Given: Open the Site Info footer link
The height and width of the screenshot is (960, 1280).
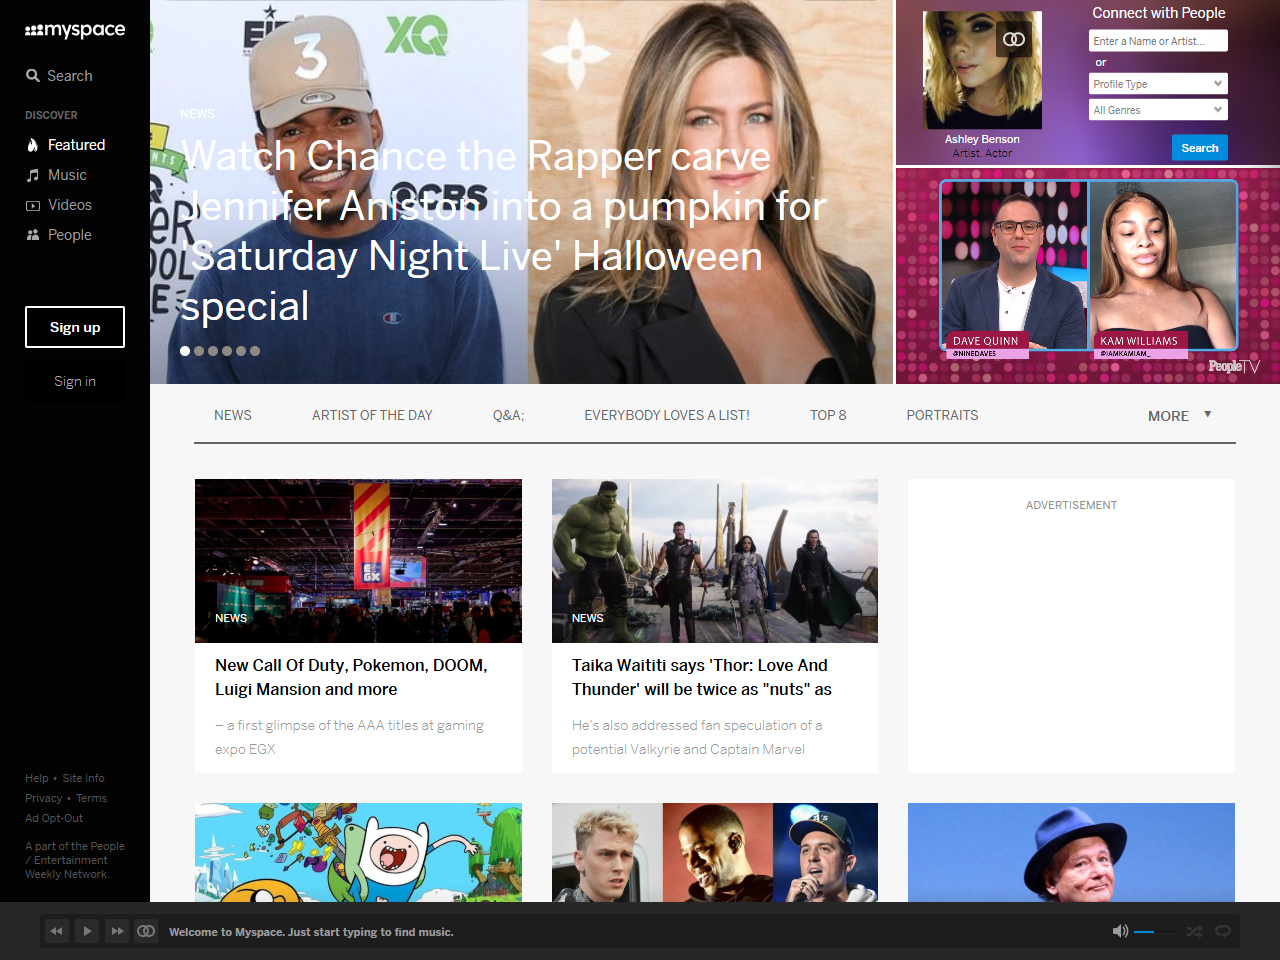Looking at the screenshot, I should [83, 778].
